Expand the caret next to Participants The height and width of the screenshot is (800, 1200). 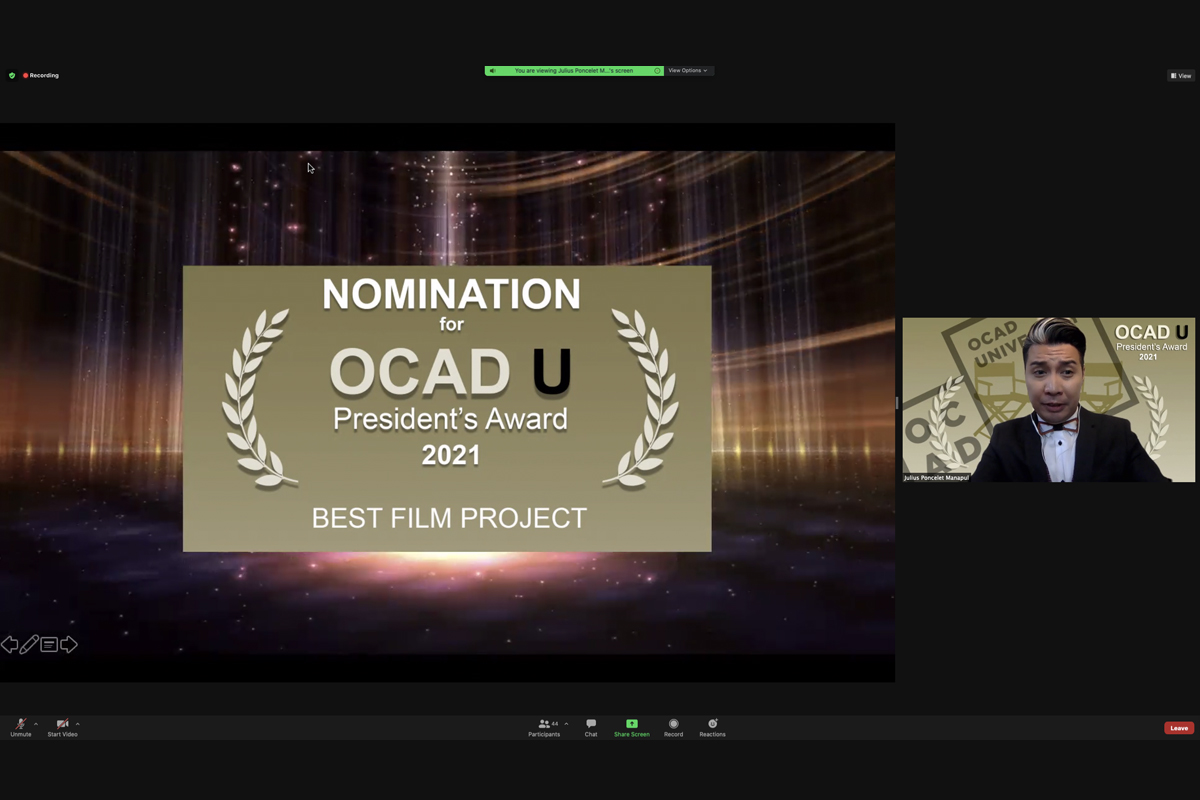(x=566, y=724)
